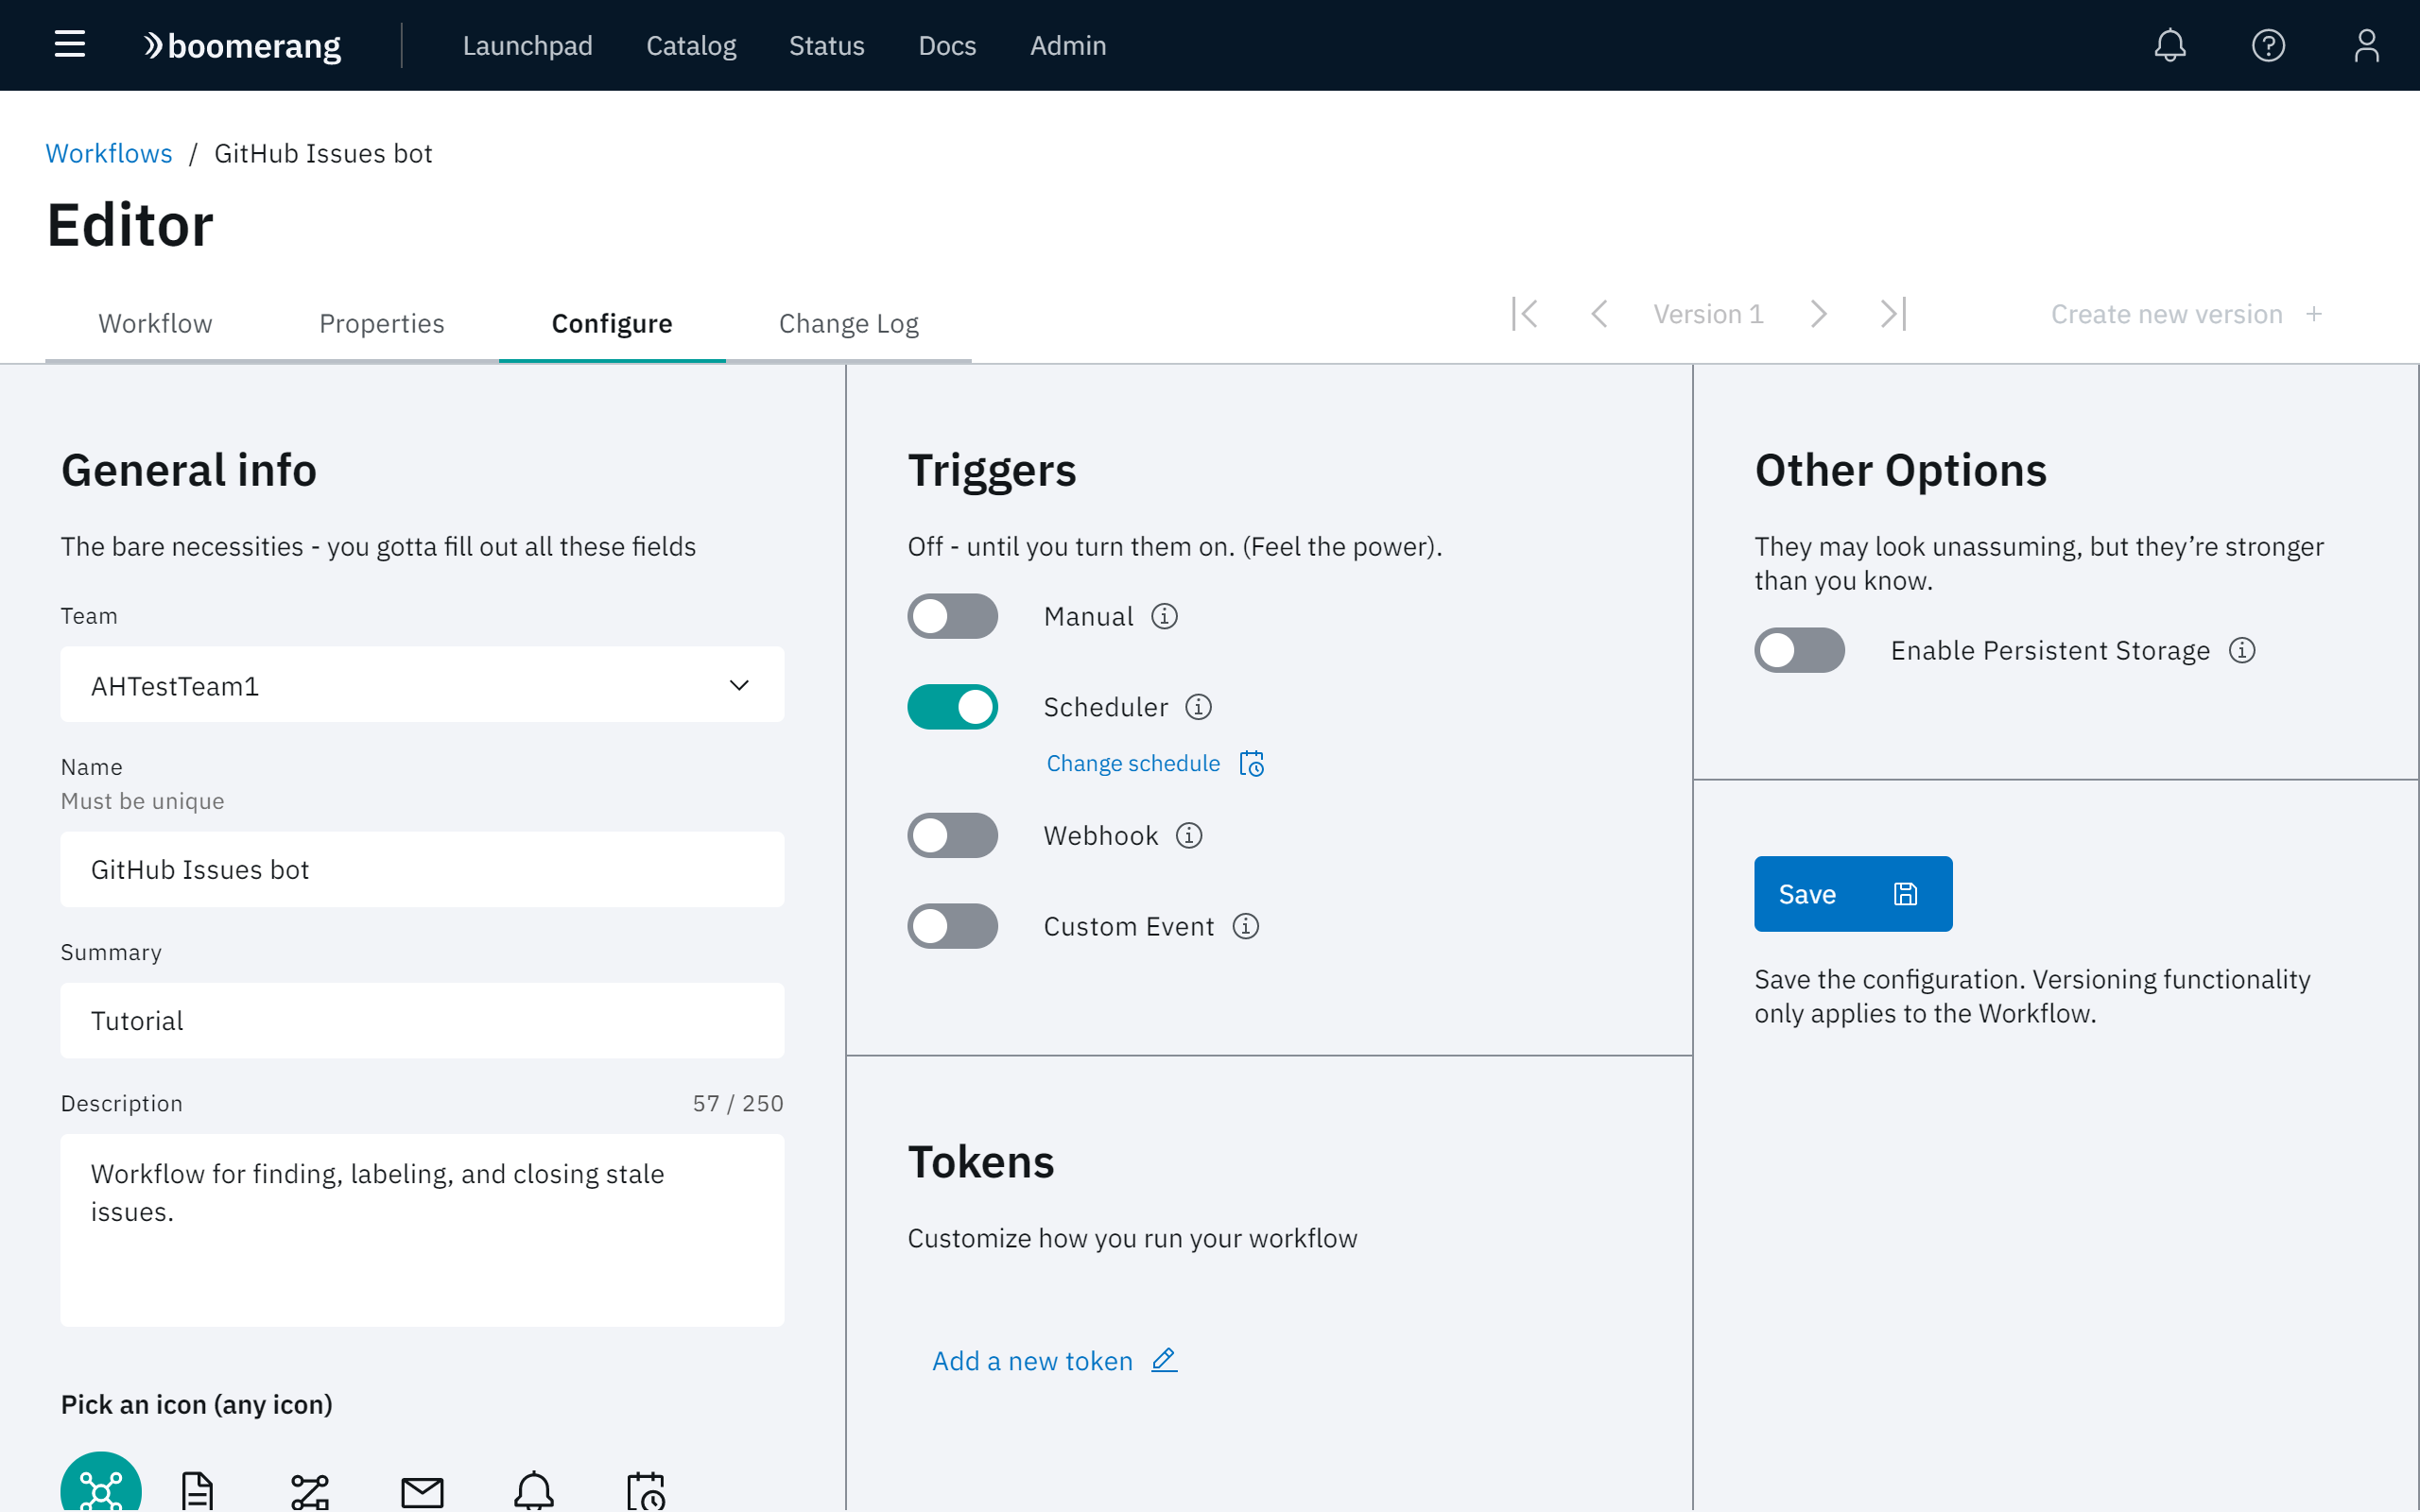Expand the Team dropdown AHTestTeam1
Image resolution: width=2420 pixels, height=1512 pixels.
(x=422, y=685)
